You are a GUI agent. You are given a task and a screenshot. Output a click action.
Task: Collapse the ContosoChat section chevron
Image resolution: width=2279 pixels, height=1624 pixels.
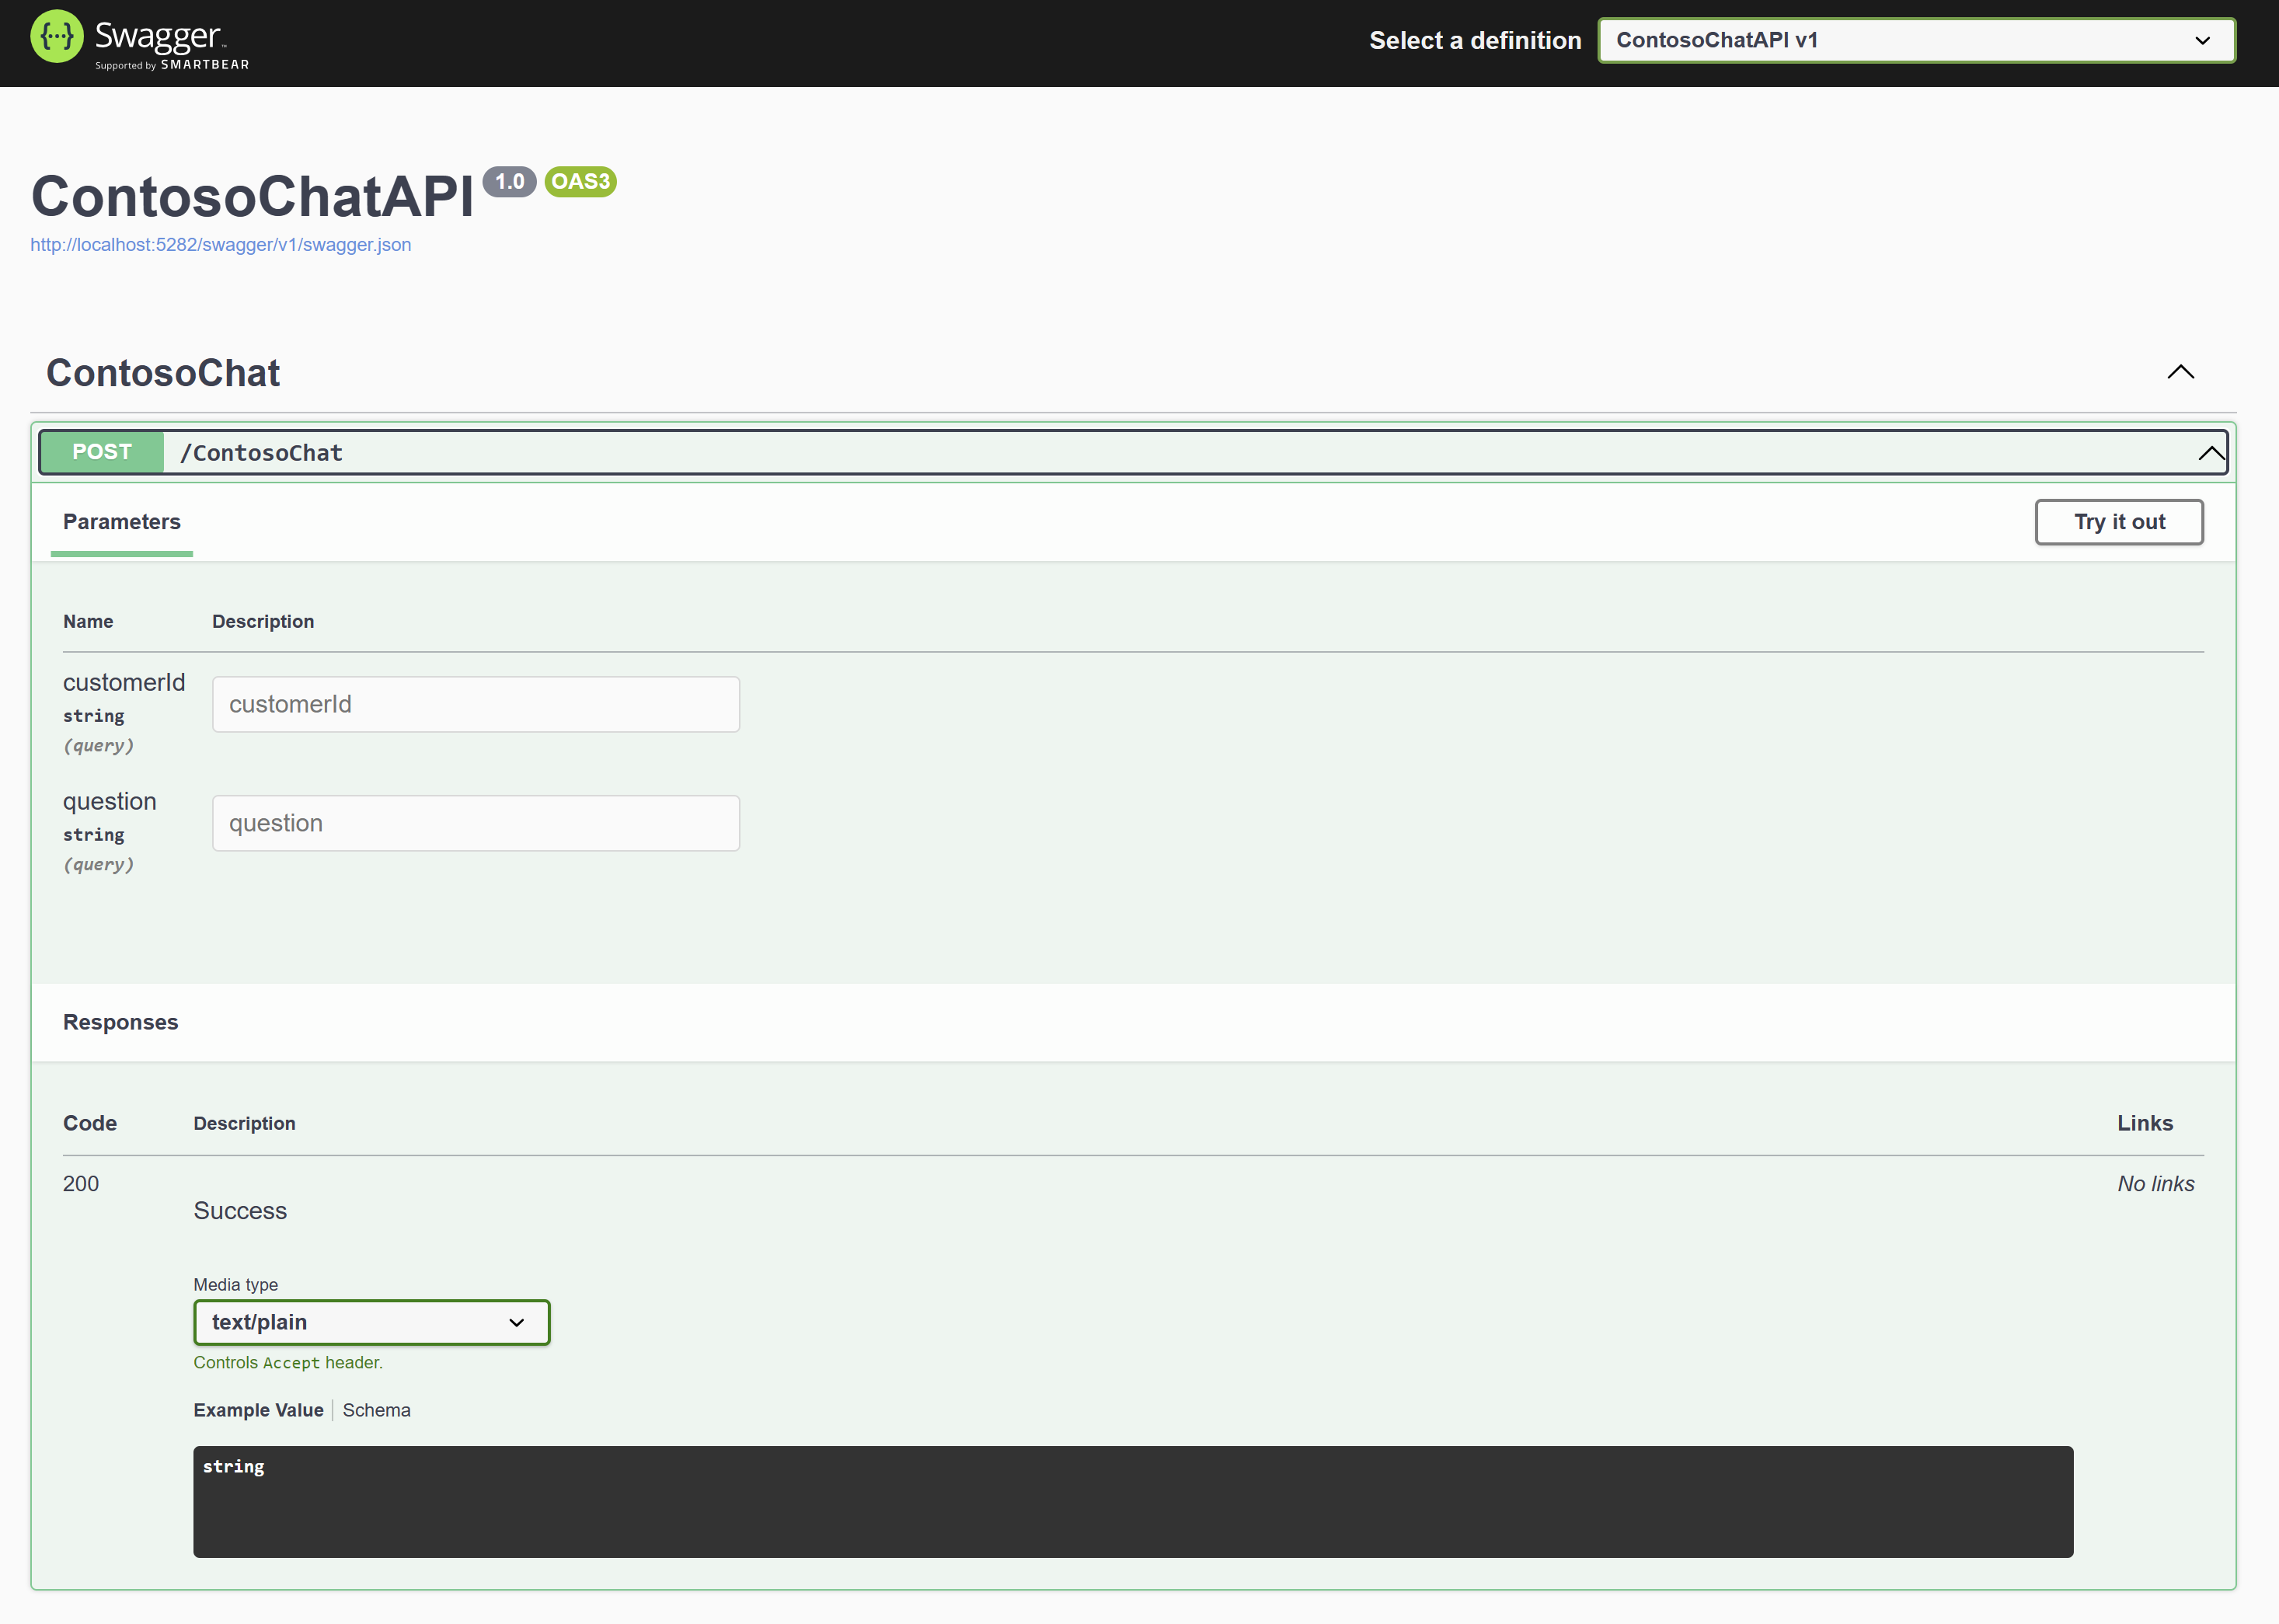(x=2180, y=372)
